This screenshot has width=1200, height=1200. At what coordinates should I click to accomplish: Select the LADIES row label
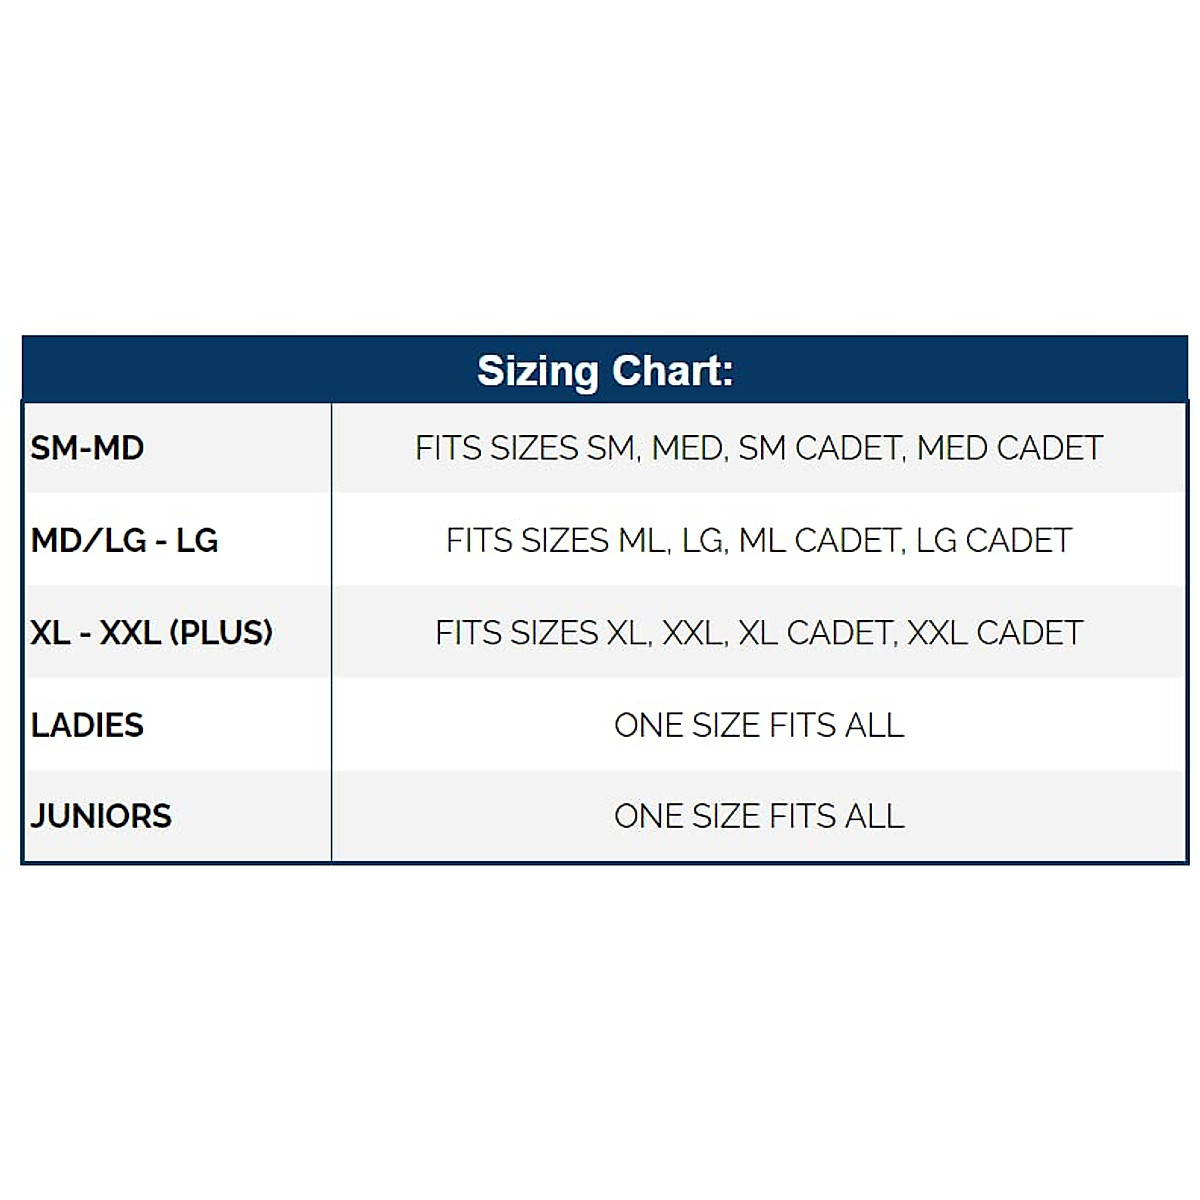(87, 725)
